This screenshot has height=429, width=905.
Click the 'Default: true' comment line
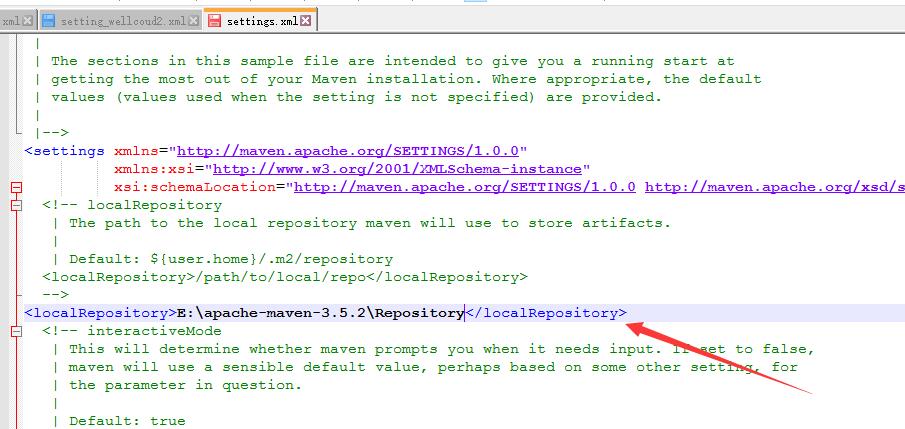coord(119,420)
